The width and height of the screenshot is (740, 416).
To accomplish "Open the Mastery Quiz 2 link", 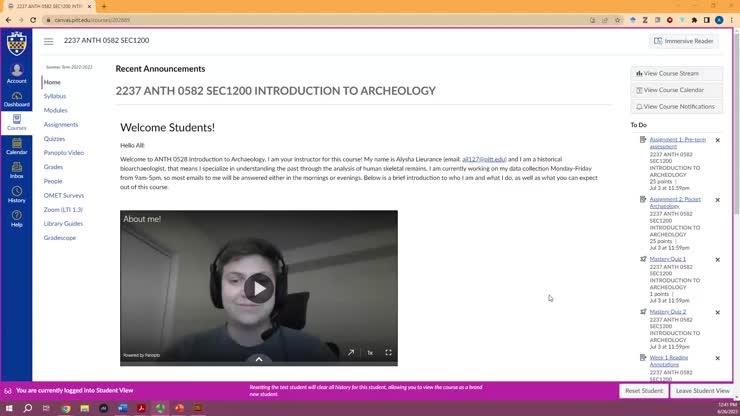I will (x=667, y=312).
